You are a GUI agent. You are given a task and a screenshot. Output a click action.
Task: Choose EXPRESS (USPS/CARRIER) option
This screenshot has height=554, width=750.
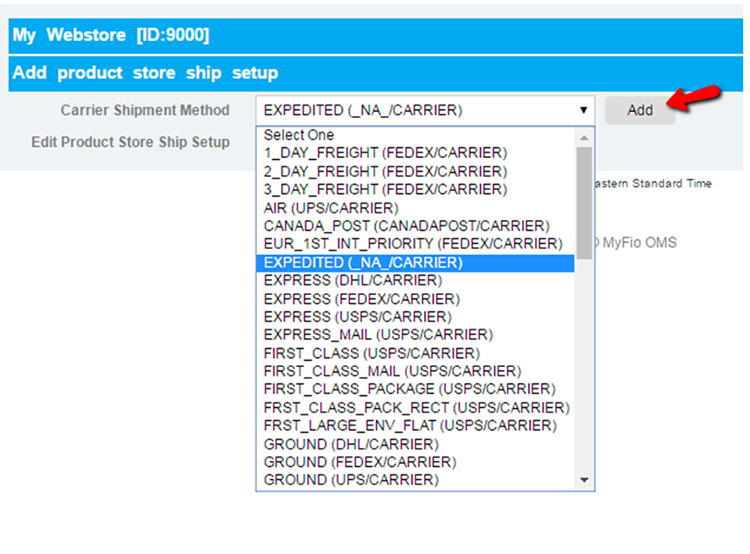point(415,317)
